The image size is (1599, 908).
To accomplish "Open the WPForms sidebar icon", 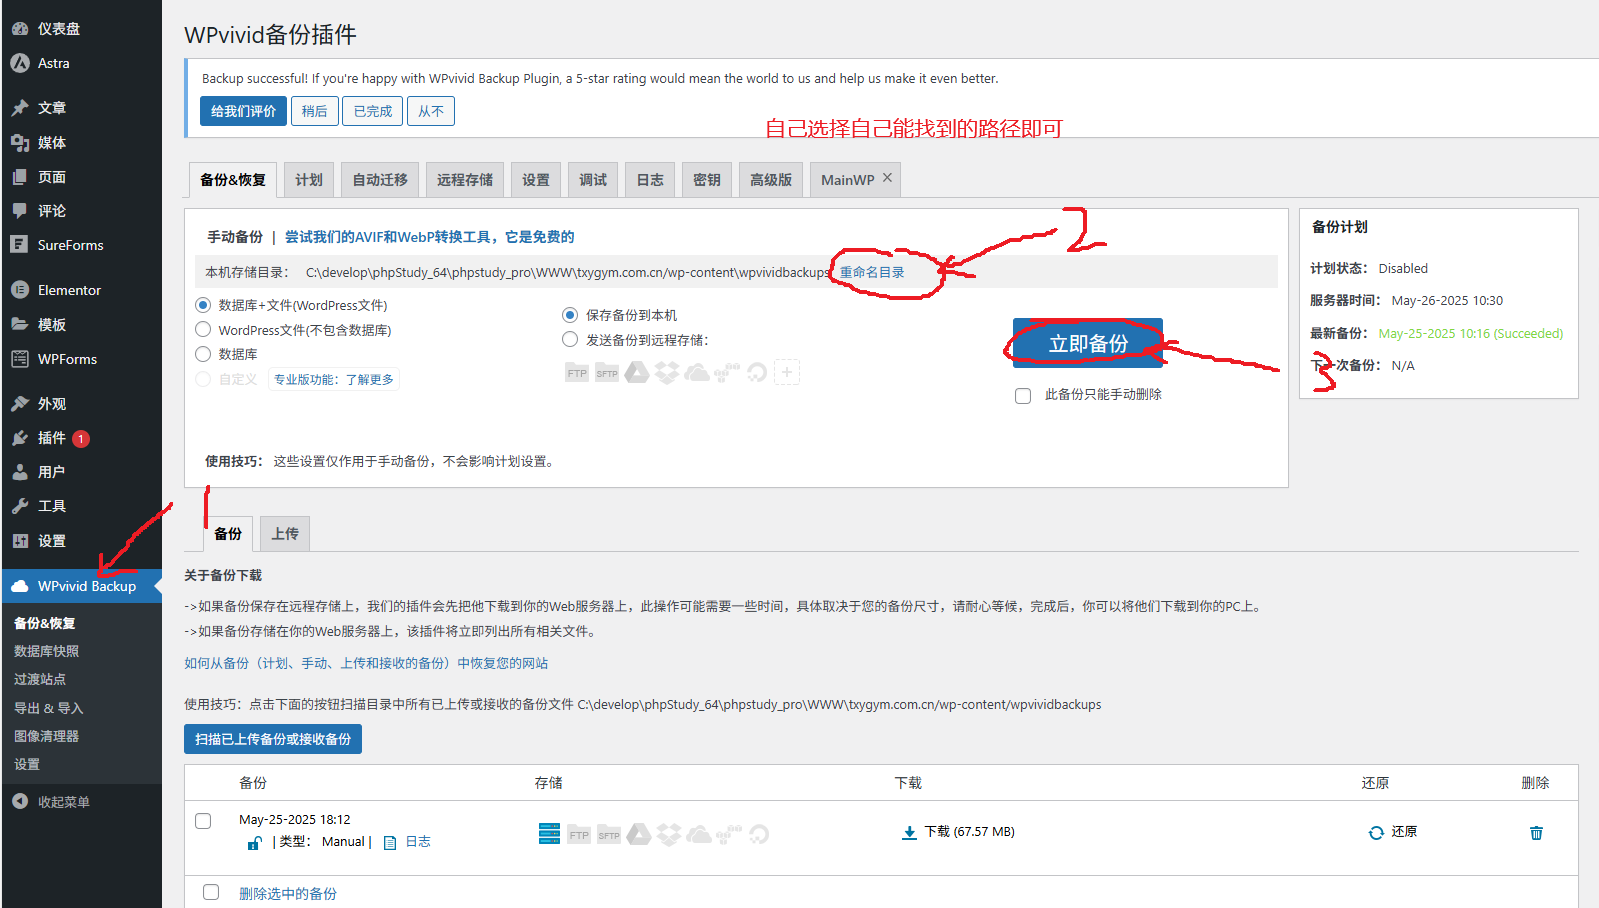I will 20,359.
